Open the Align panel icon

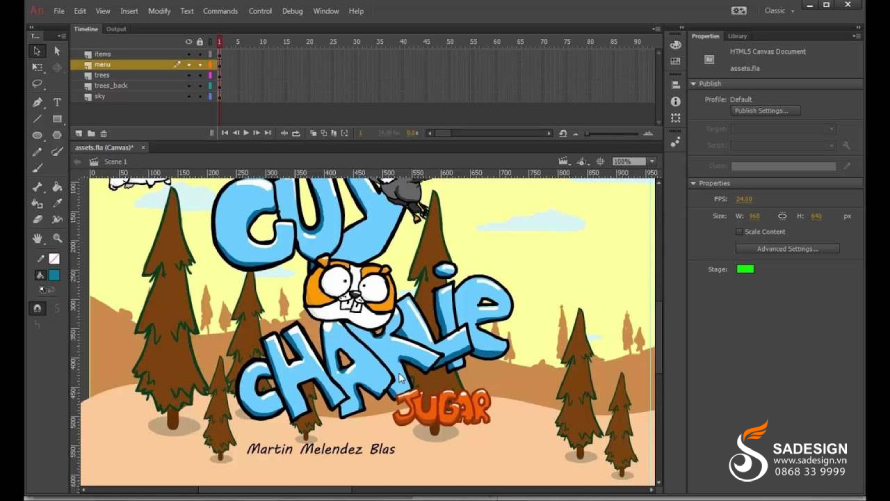(675, 85)
